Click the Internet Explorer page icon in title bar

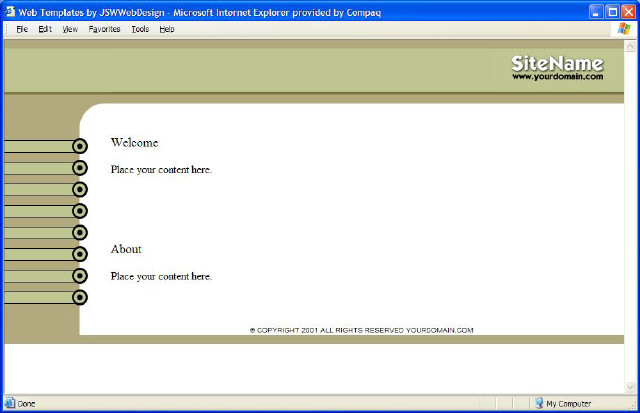(10, 11)
